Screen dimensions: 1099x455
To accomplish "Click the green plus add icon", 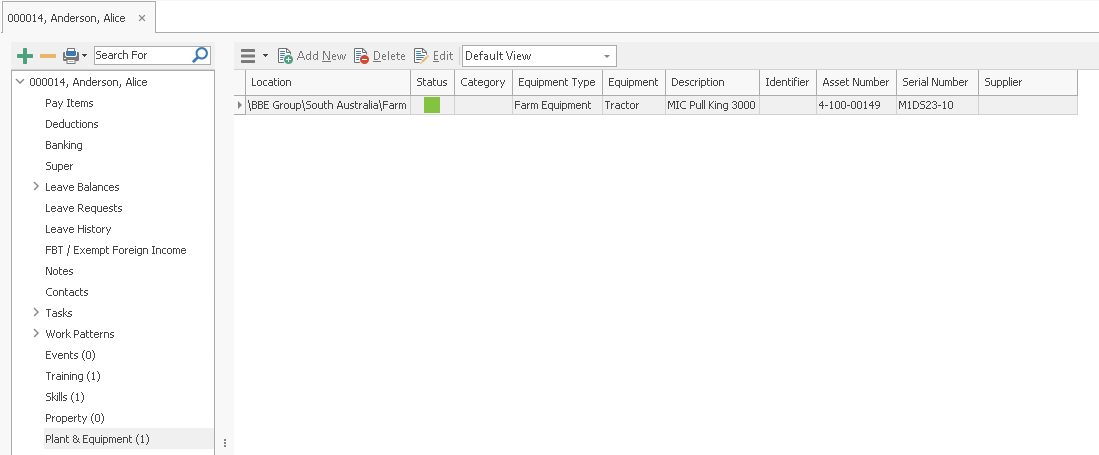I will tap(26, 56).
